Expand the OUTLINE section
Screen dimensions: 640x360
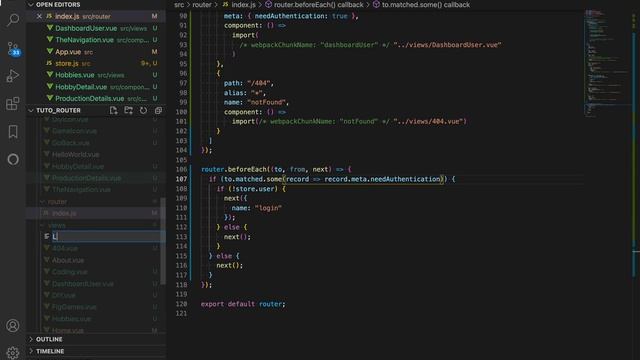point(31,339)
